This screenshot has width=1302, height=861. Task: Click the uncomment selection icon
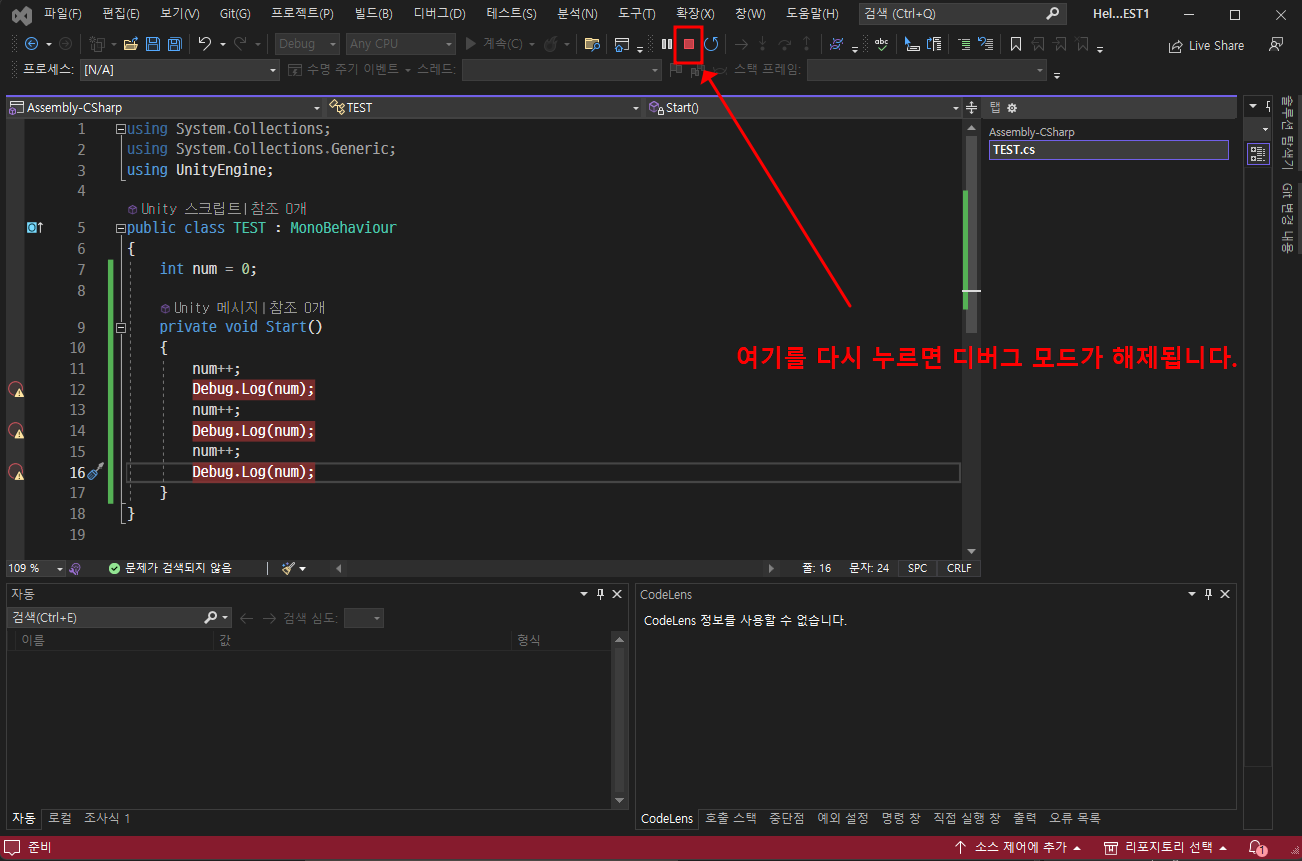(986, 44)
